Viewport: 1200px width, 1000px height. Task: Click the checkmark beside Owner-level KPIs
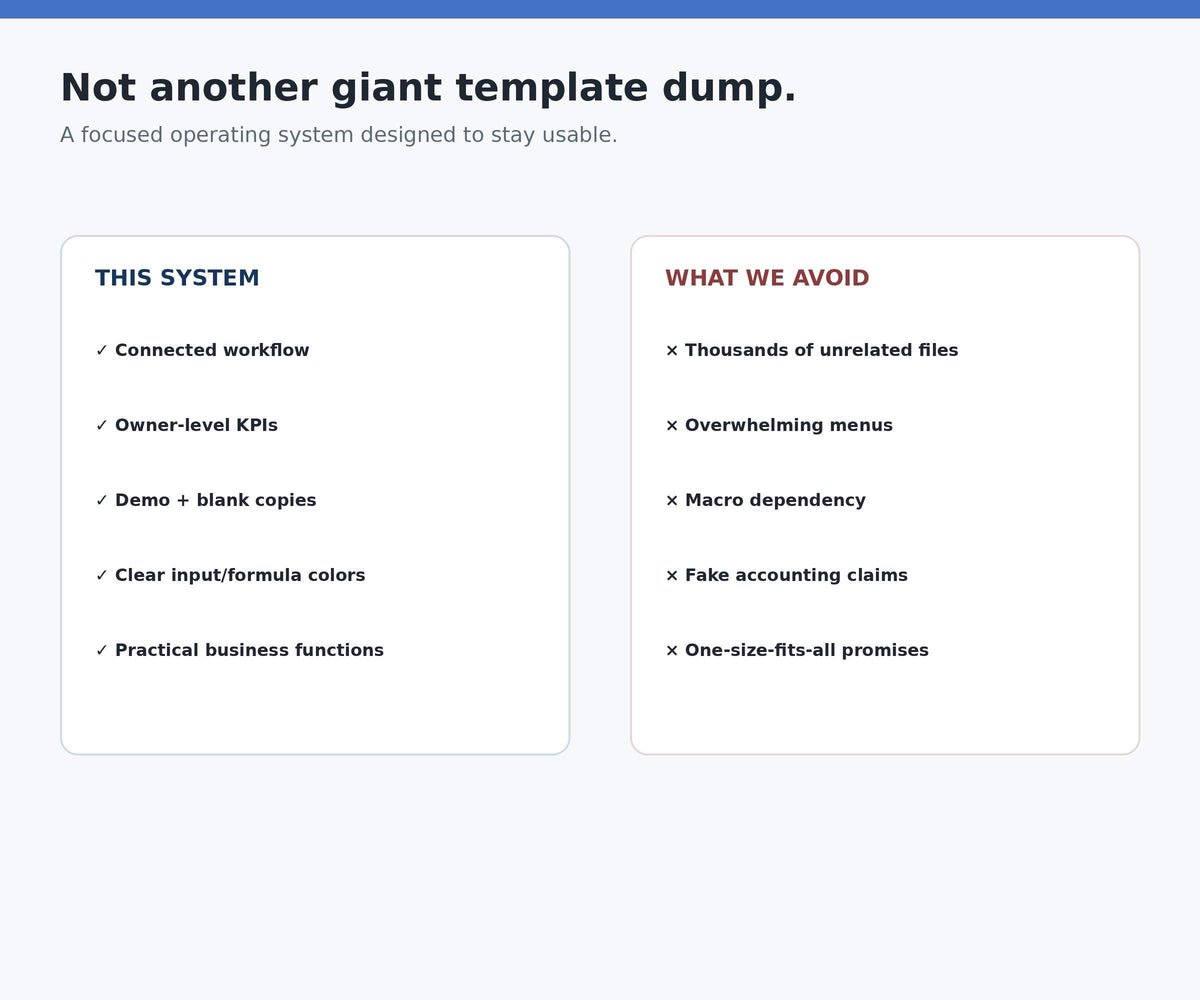pyautogui.click(x=101, y=425)
